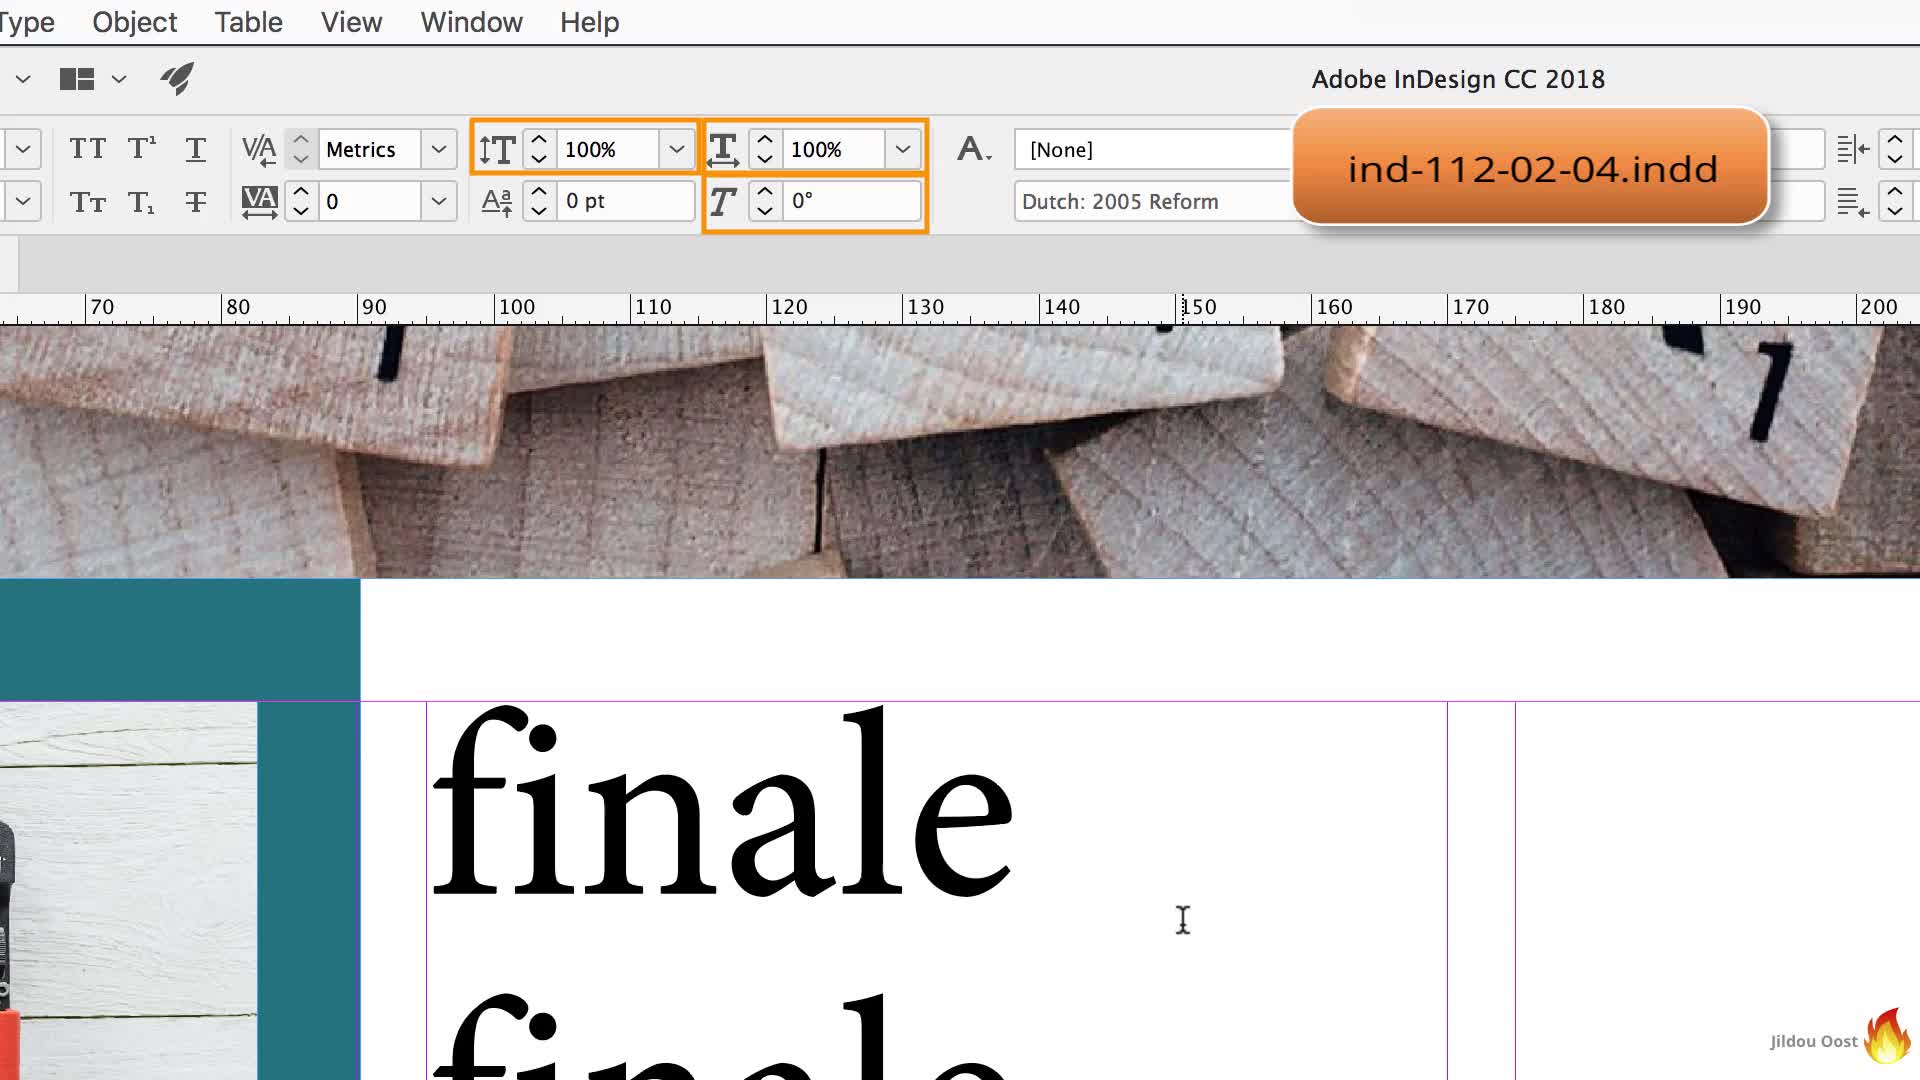Open the Tracking value dropdown
This screenshot has height=1080, width=1920.
(x=438, y=202)
